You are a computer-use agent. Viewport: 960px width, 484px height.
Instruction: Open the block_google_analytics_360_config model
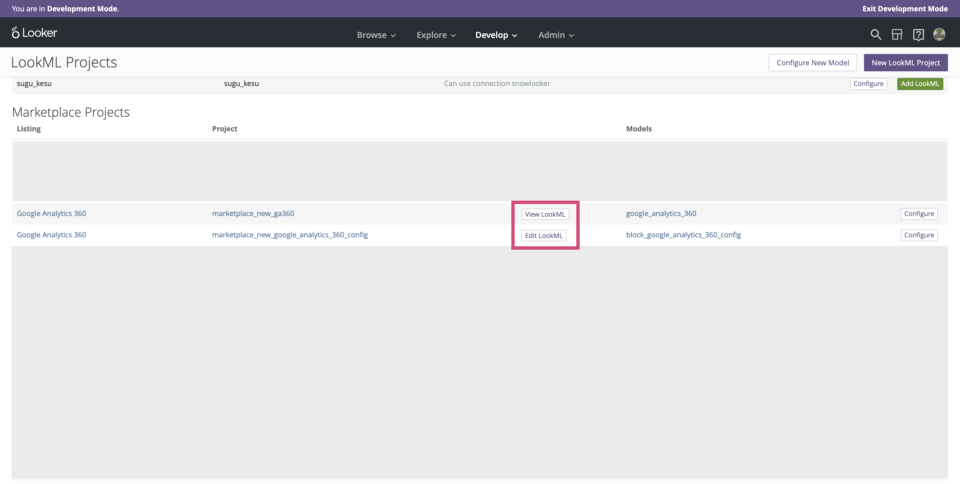[683, 234]
